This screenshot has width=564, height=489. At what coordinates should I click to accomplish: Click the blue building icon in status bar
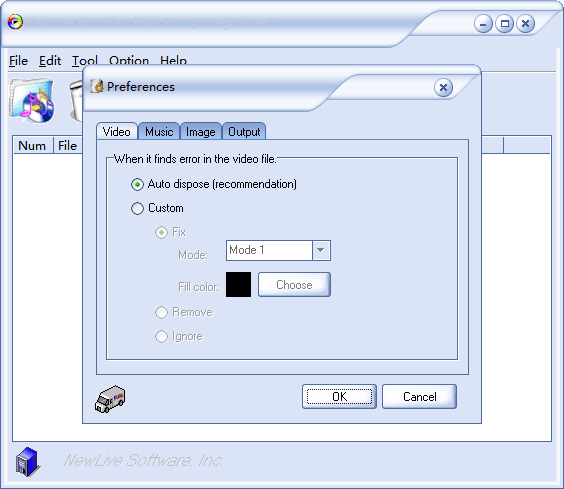click(x=28, y=462)
